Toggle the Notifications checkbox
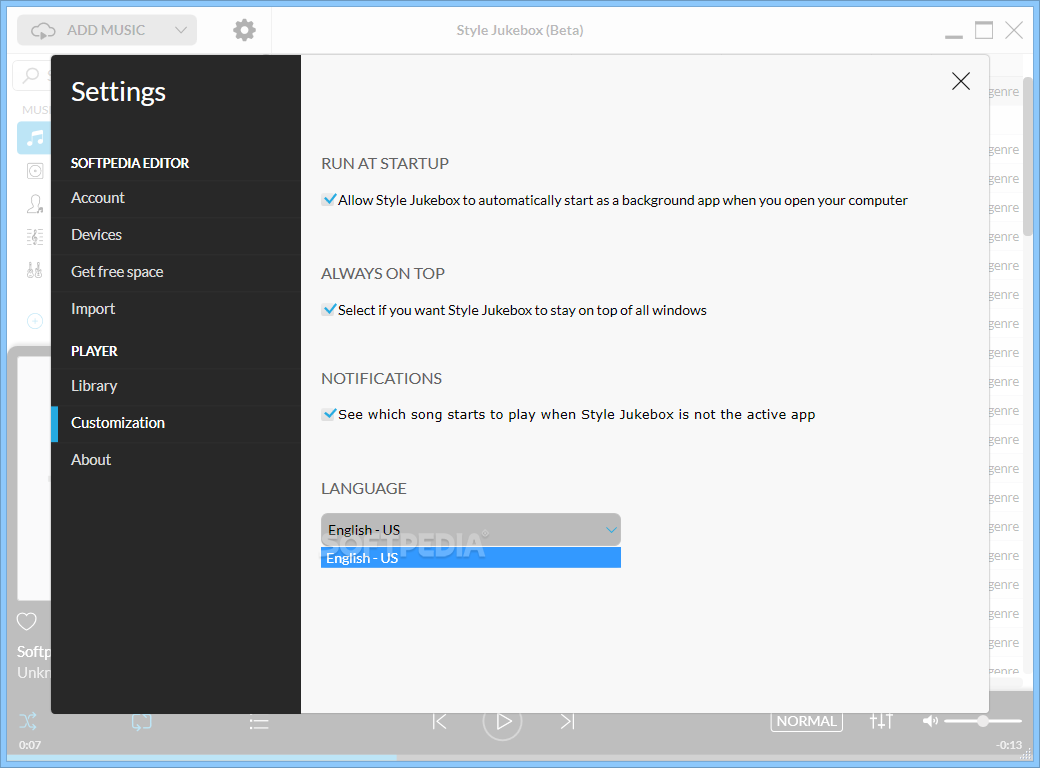Image resolution: width=1040 pixels, height=768 pixels. click(329, 414)
